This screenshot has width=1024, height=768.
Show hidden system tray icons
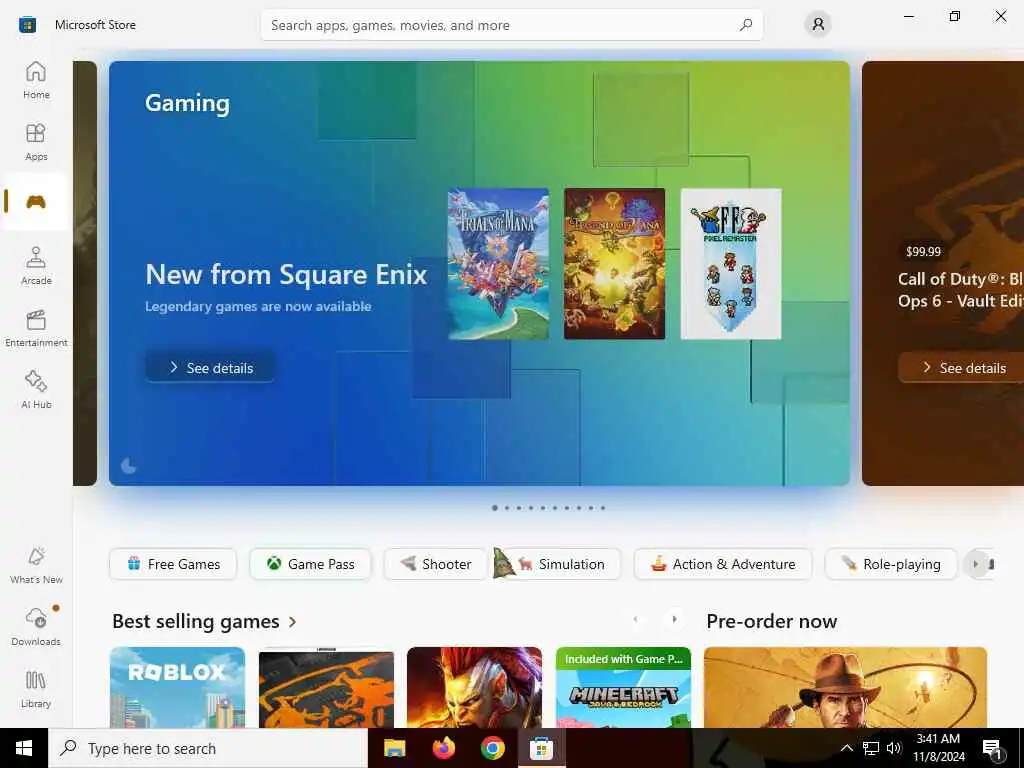[846, 748]
